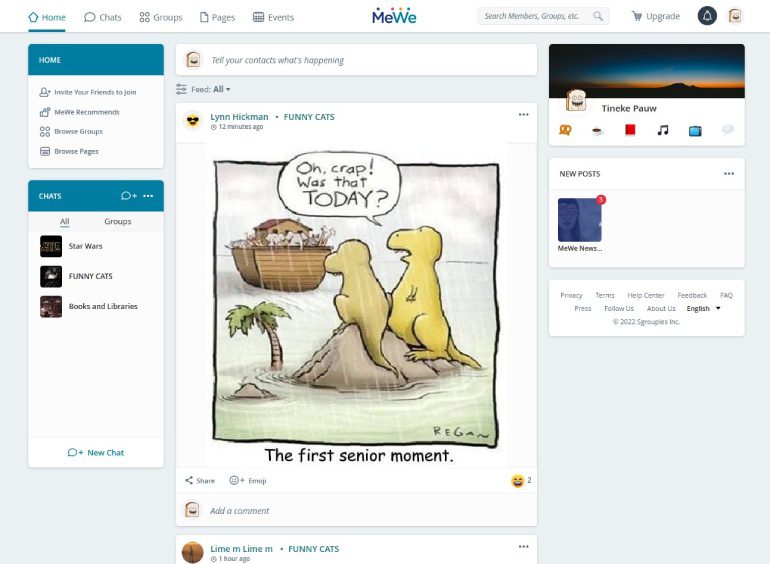Go to the Home tab

47,17
